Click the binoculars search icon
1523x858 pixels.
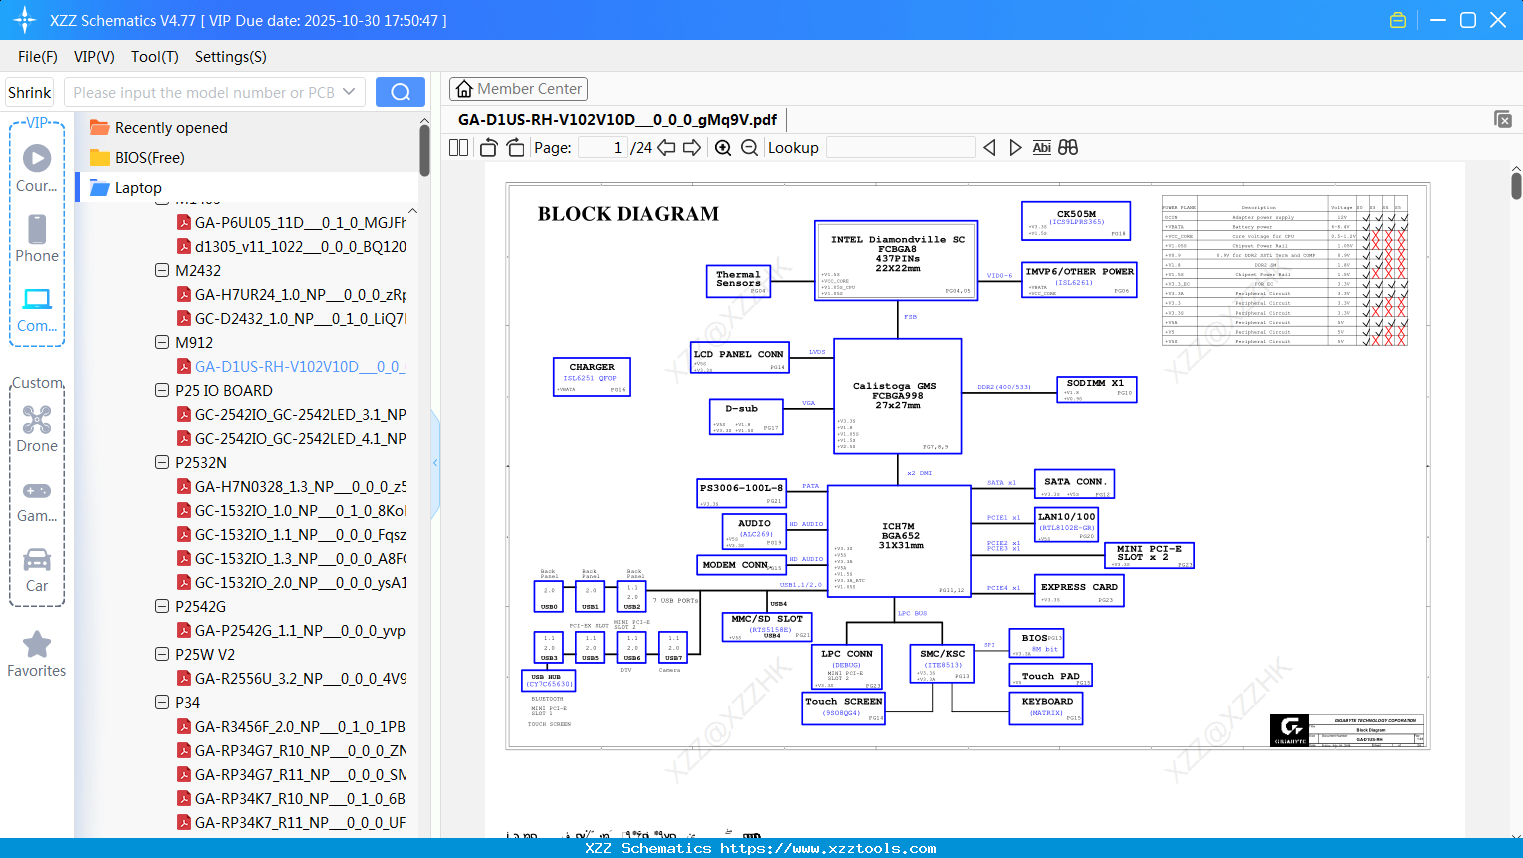[1068, 147]
